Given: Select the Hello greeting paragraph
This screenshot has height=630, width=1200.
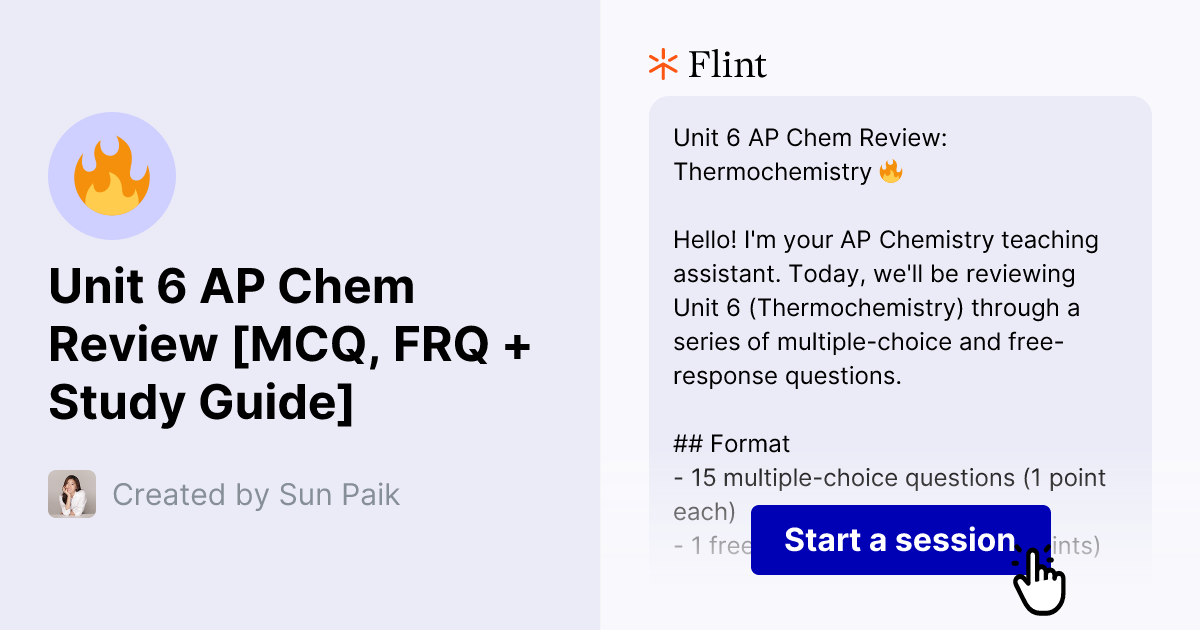Looking at the screenshot, I should click(x=885, y=307).
